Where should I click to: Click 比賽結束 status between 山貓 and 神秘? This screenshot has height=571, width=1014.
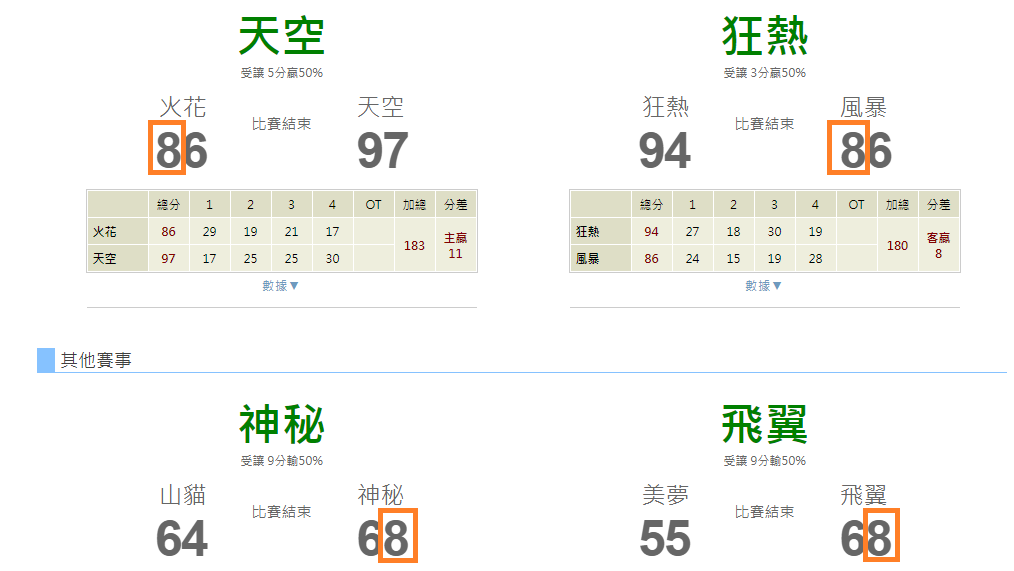tap(281, 512)
